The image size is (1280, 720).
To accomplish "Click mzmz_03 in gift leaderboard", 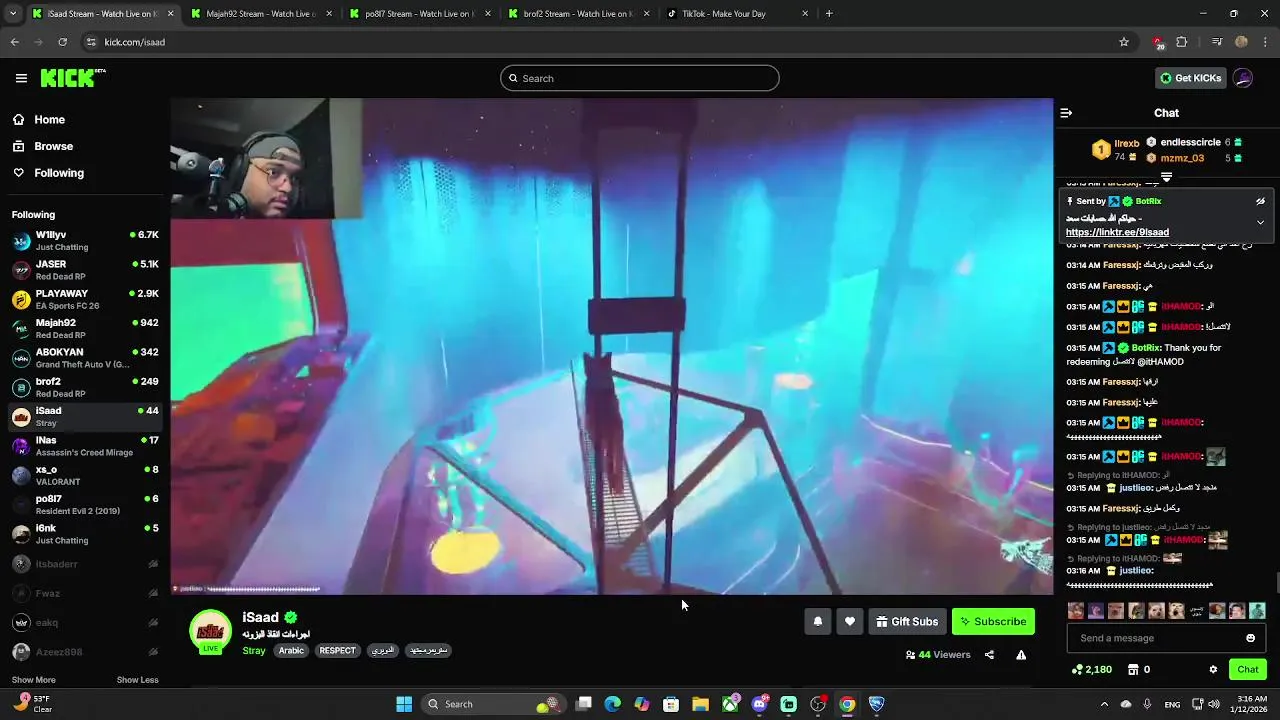I will pyautogui.click(x=1182, y=158).
